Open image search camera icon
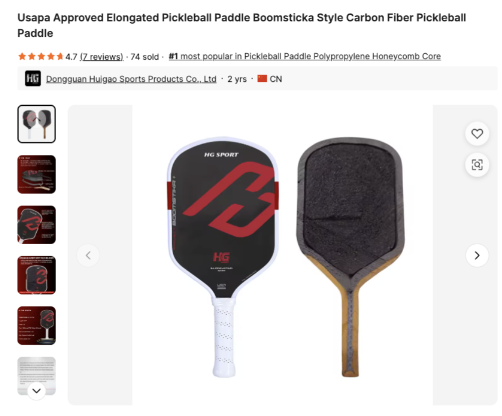The height and width of the screenshot is (416, 502). (477, 165)
